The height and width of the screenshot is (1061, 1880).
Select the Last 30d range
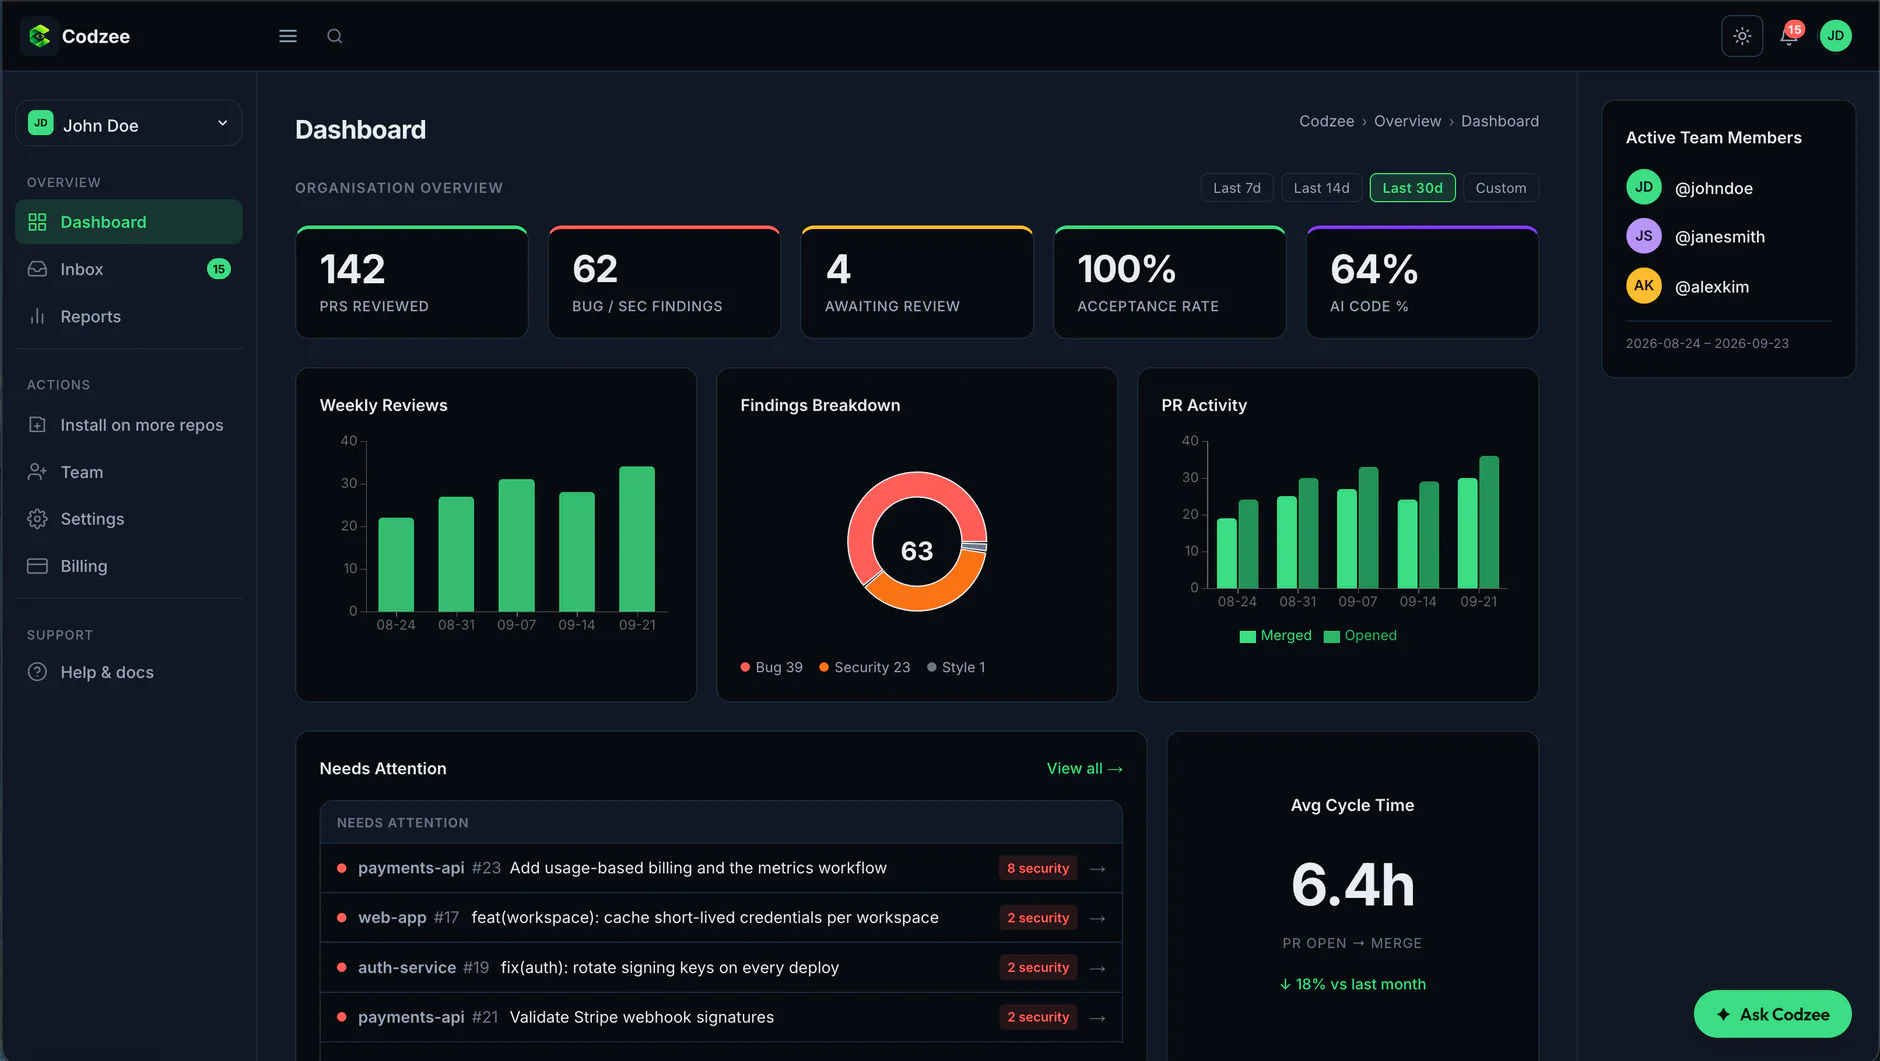tap(1412, 188)
